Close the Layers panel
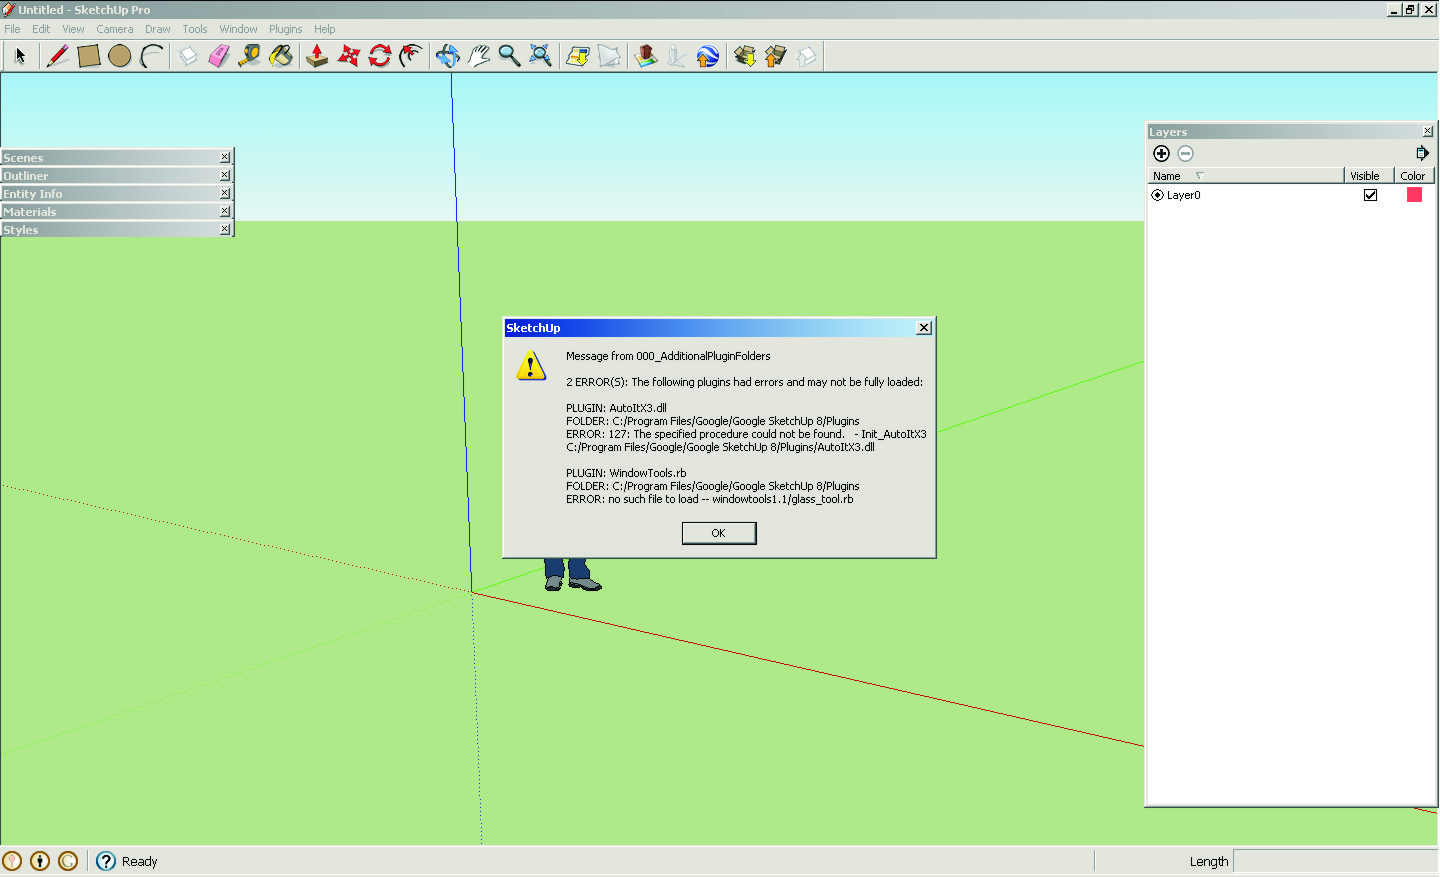This screenshot has width=1440, height=877. pyautogui.click(x=1428, y=132)
